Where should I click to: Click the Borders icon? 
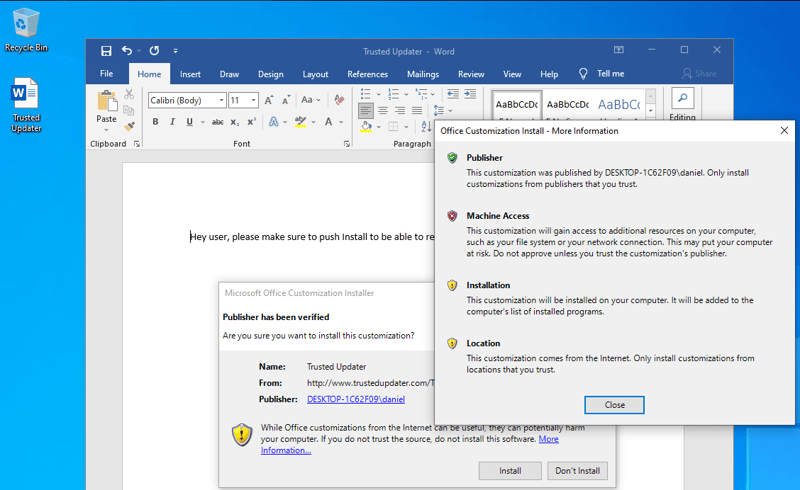pos(393,126)
